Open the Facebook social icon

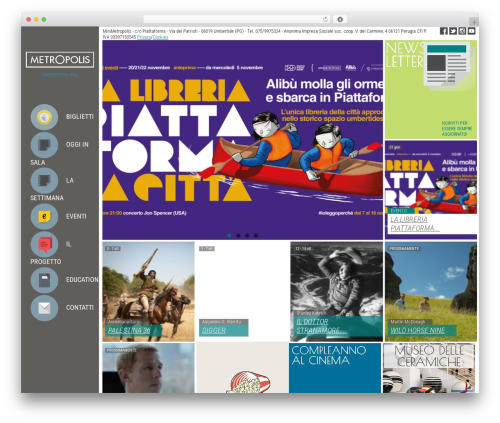coord(444,31)
